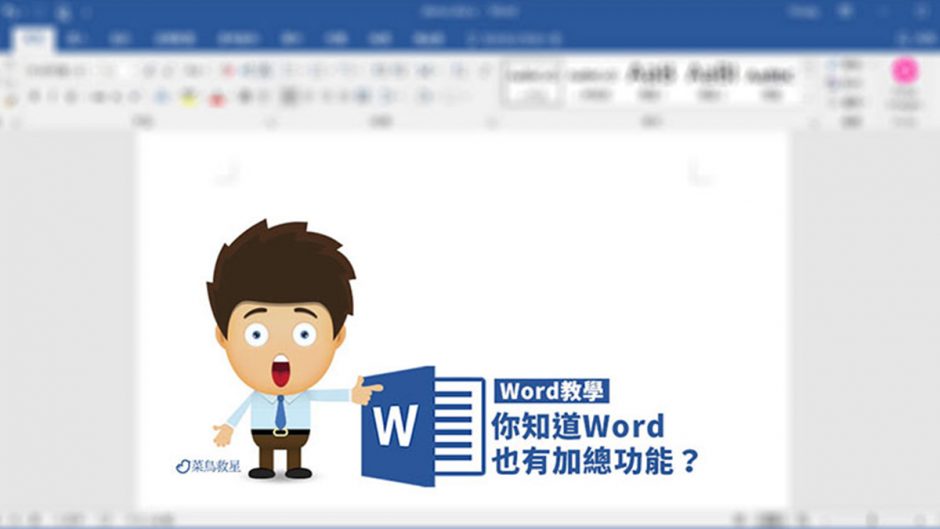
Task: Expand the styles gallery
Action: (811, 98)
